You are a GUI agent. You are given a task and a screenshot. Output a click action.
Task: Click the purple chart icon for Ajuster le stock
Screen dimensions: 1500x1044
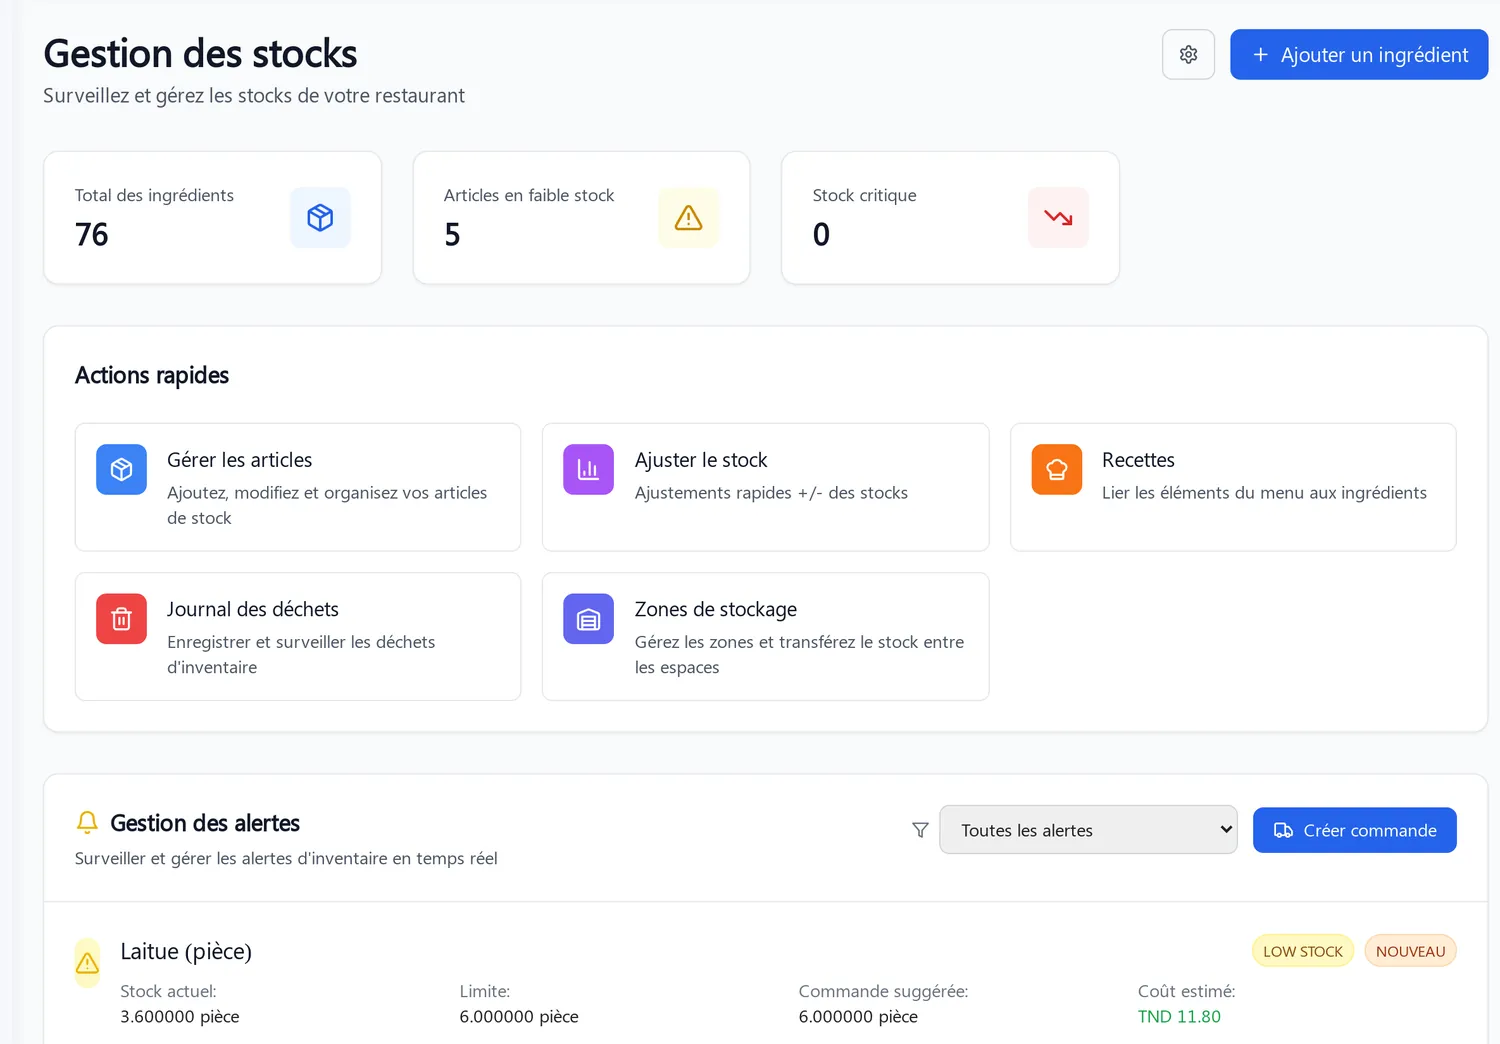(588, 469)
